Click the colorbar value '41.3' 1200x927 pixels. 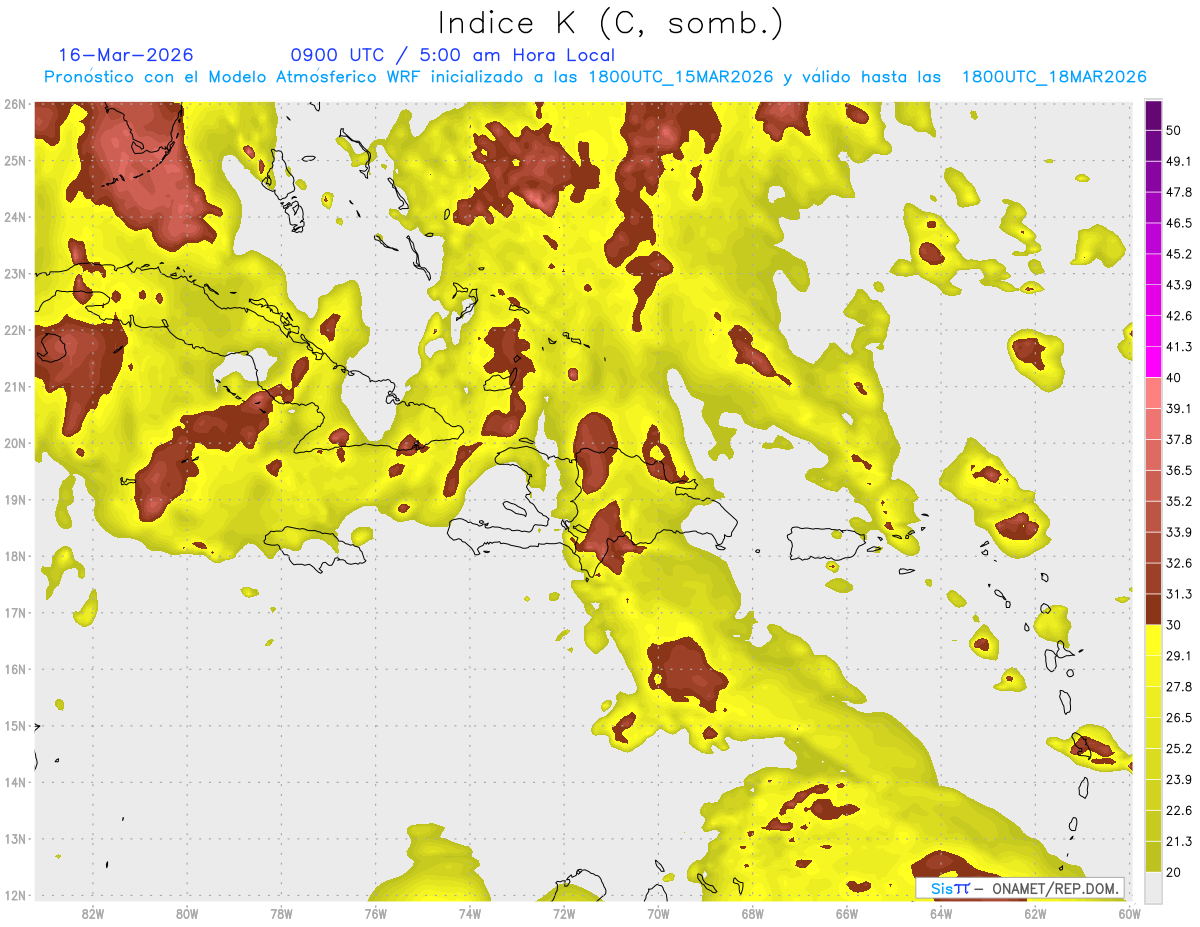1180,347
